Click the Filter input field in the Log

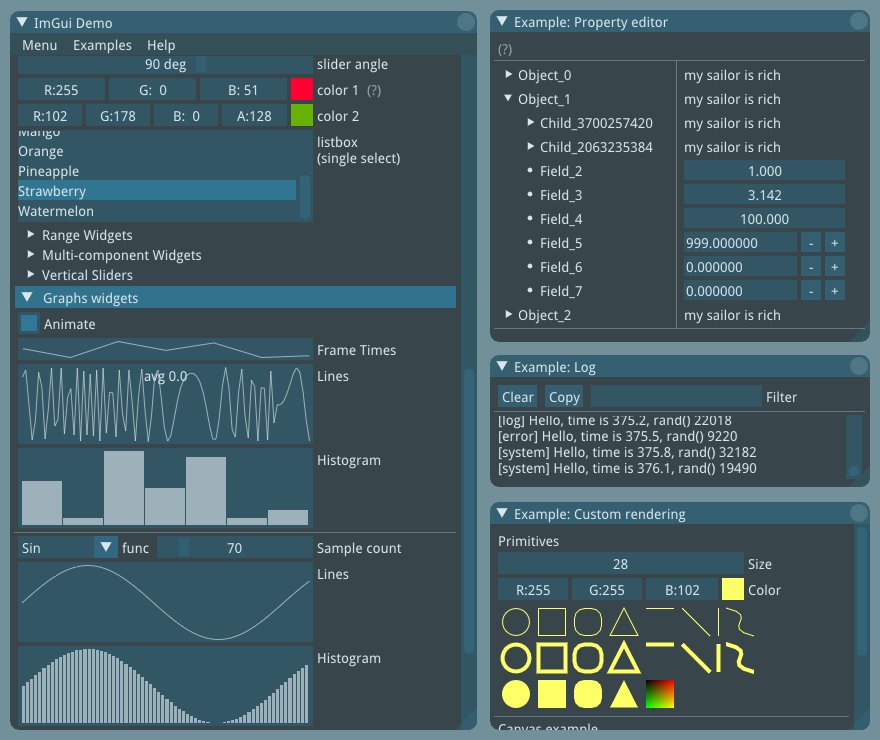pyautogui.click(x=676, y=397)
